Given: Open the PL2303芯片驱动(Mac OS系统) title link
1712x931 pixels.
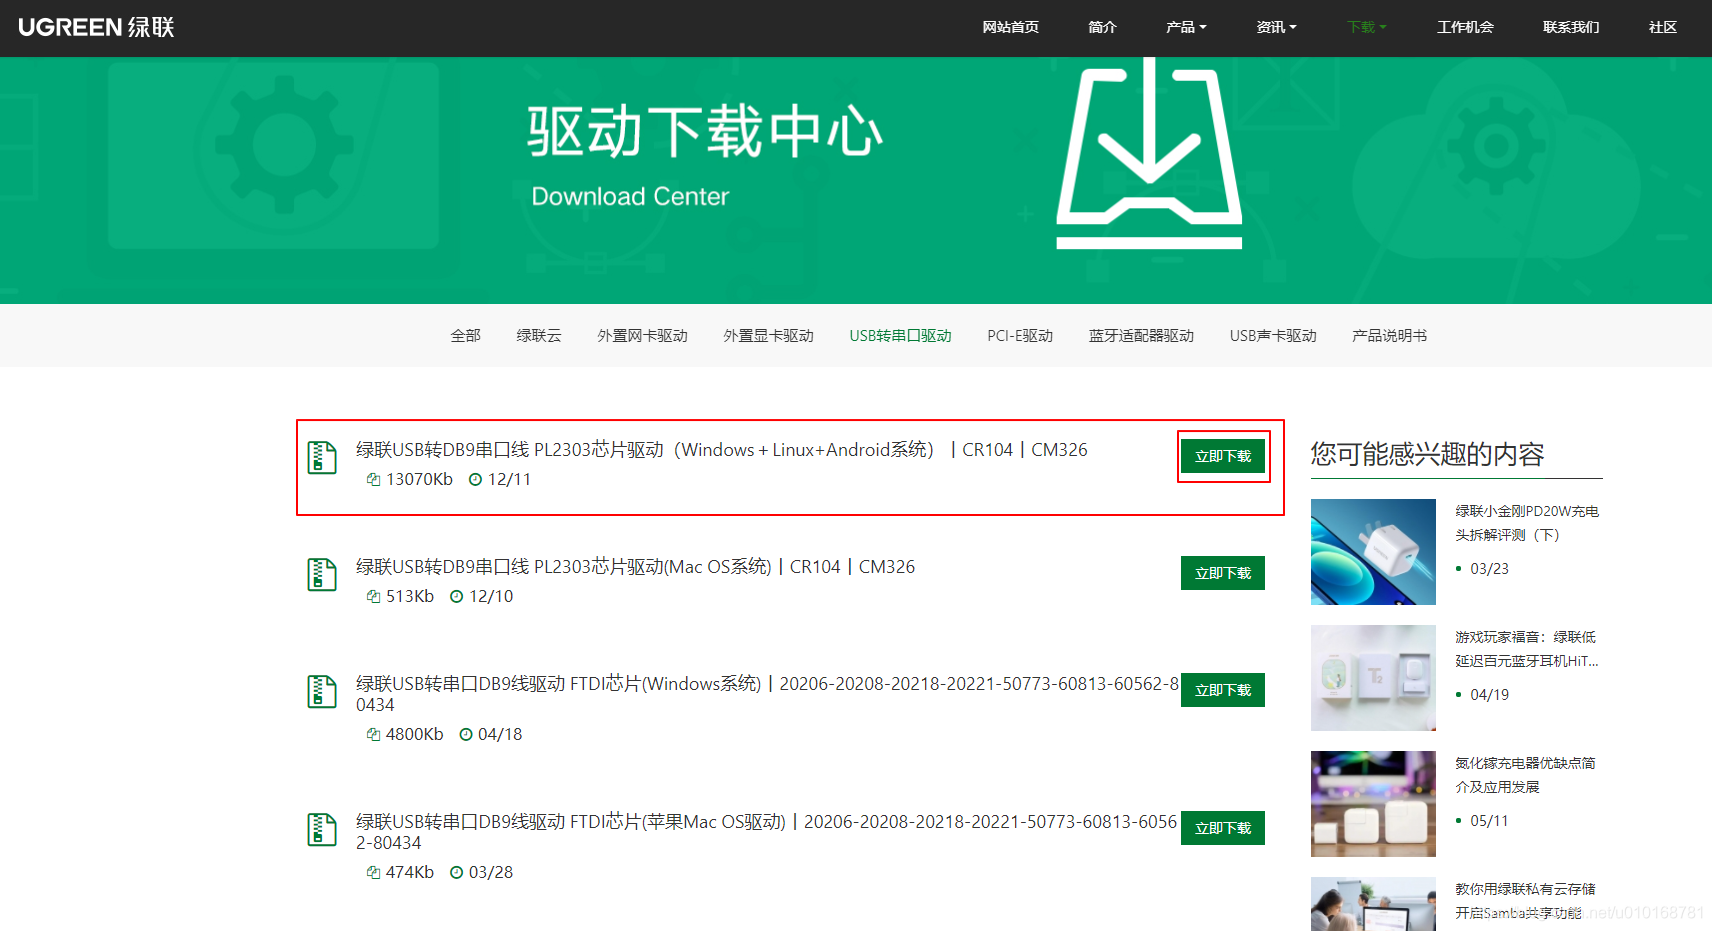Looking at the screenshot, I should 635,567.
